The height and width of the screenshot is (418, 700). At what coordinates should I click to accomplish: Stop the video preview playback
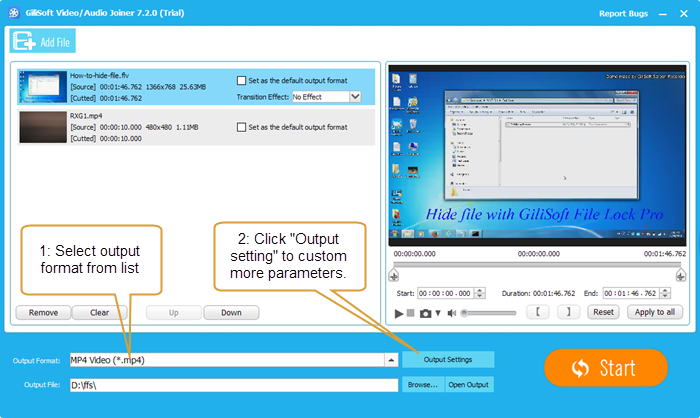pyautogui.click(x=412, y=313)
